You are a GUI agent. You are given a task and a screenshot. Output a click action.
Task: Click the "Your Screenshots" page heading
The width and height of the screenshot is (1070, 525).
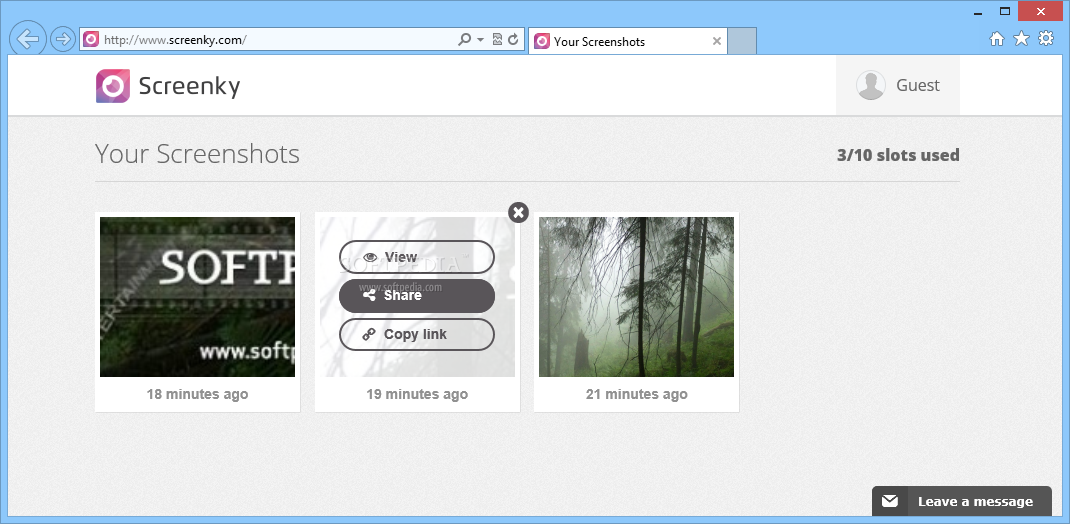pos(197,154)
